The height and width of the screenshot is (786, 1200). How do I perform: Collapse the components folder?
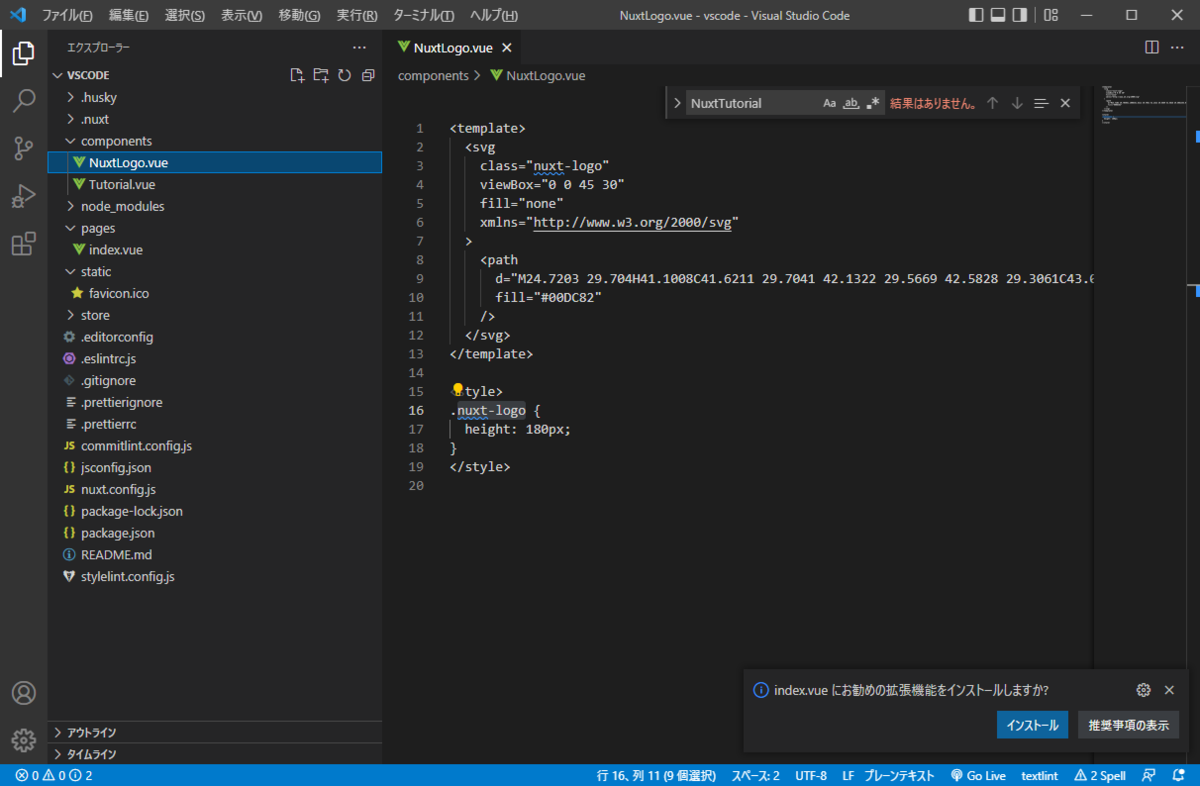(214, 141)
